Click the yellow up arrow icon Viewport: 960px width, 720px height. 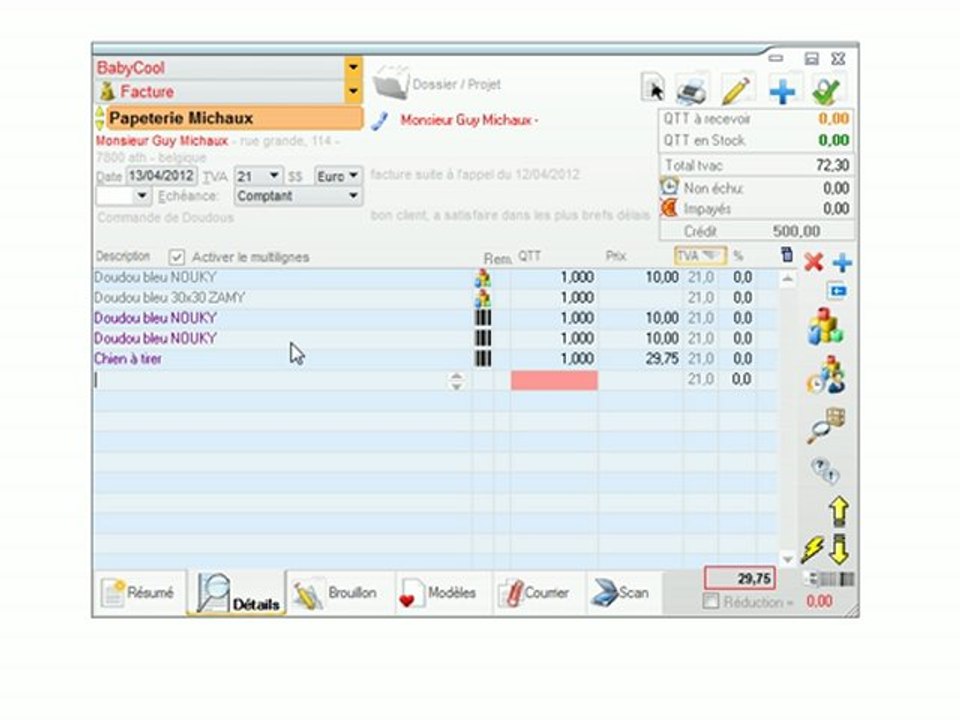(x=839, y=511)
